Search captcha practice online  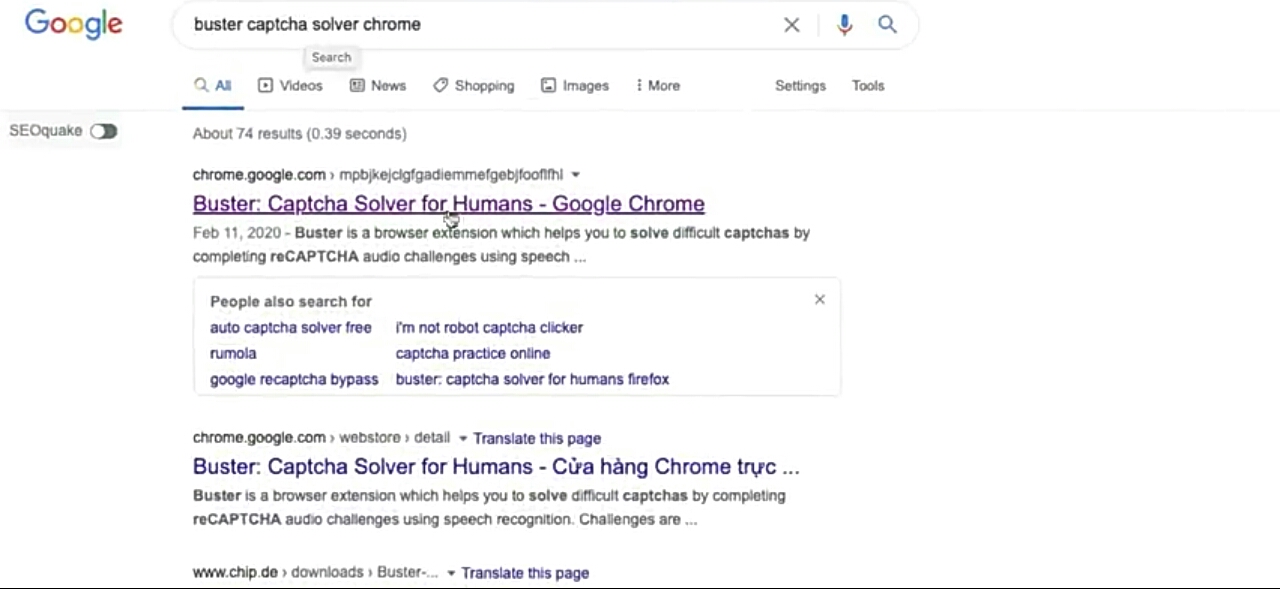(473, 353)
